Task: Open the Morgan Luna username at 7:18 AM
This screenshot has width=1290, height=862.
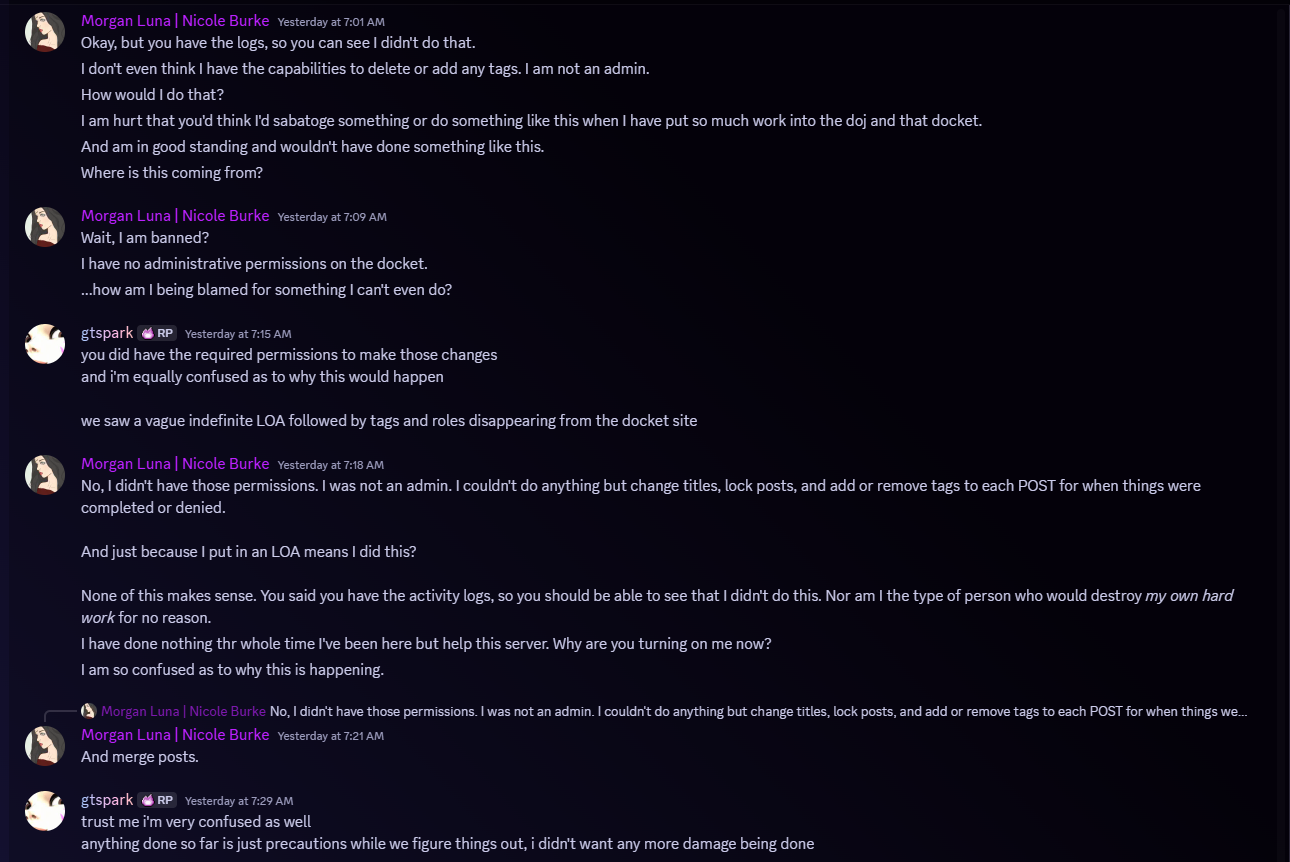Action: [x=175, y=464]
